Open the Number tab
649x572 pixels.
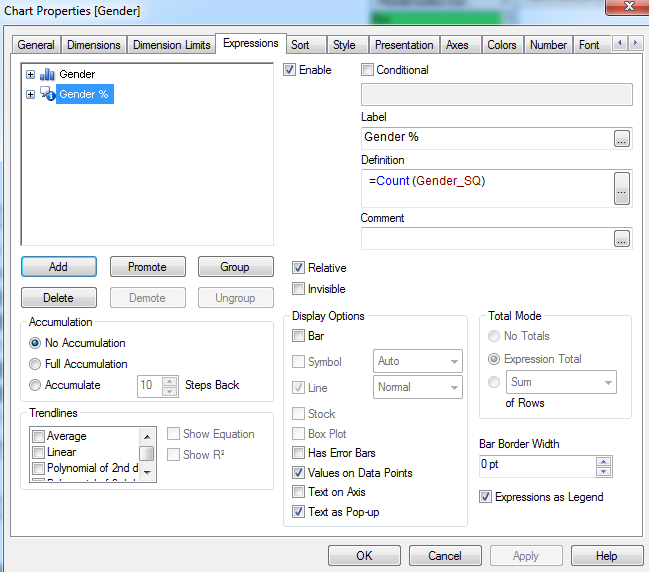click(x=548, y=45)
